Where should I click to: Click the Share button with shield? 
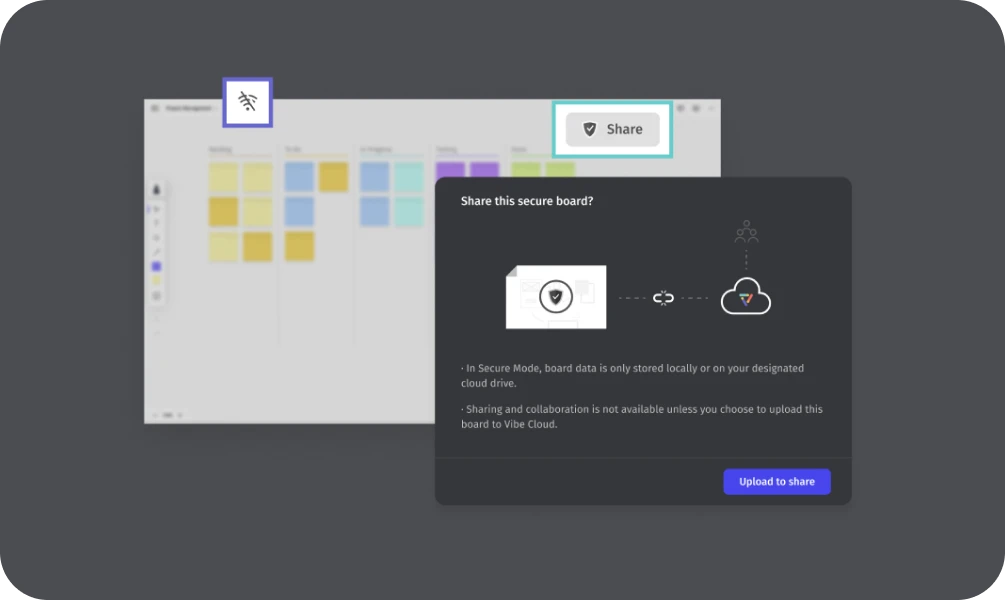click(612, 129)
